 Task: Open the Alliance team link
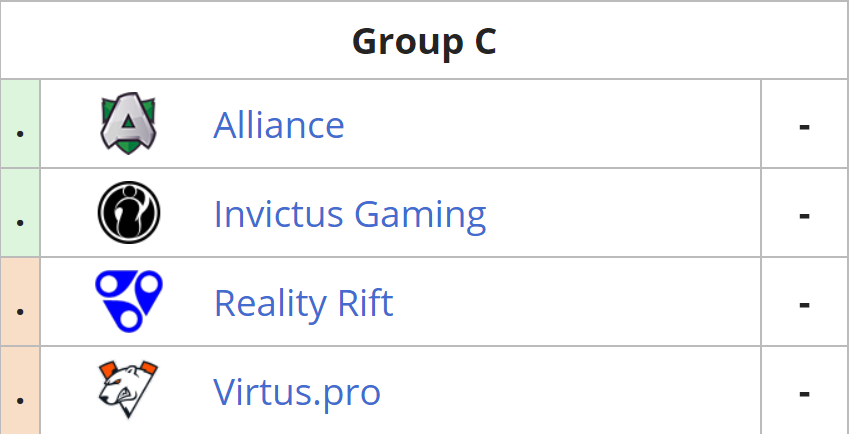(x=279, y=125)
